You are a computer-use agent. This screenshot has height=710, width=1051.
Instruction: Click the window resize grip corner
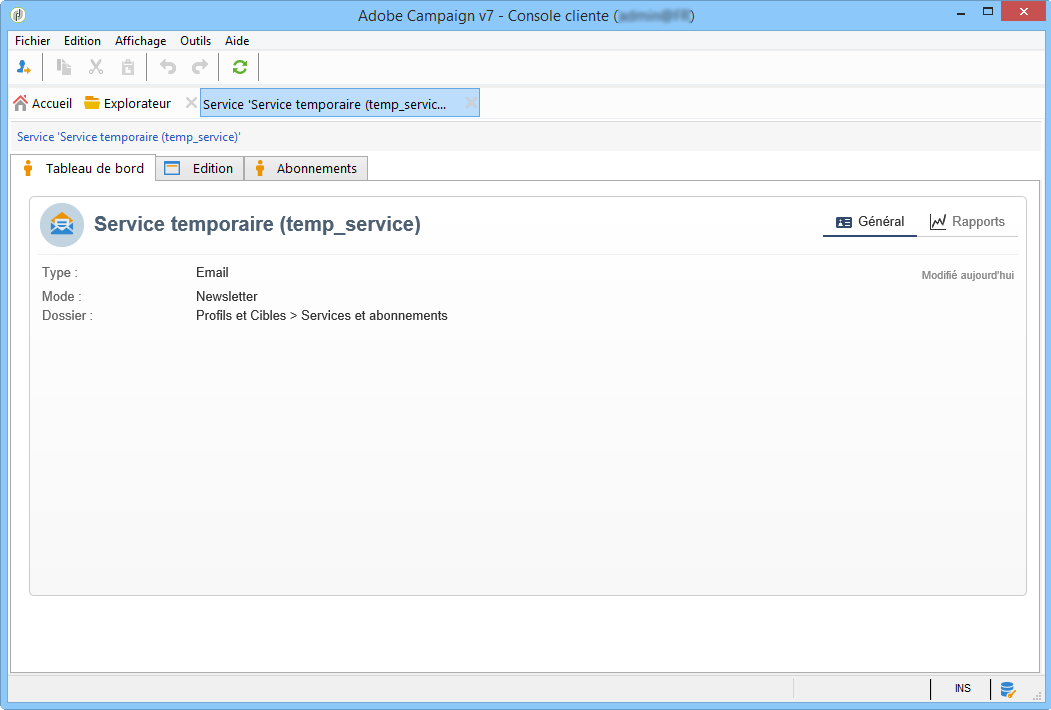coord(1037,696)
